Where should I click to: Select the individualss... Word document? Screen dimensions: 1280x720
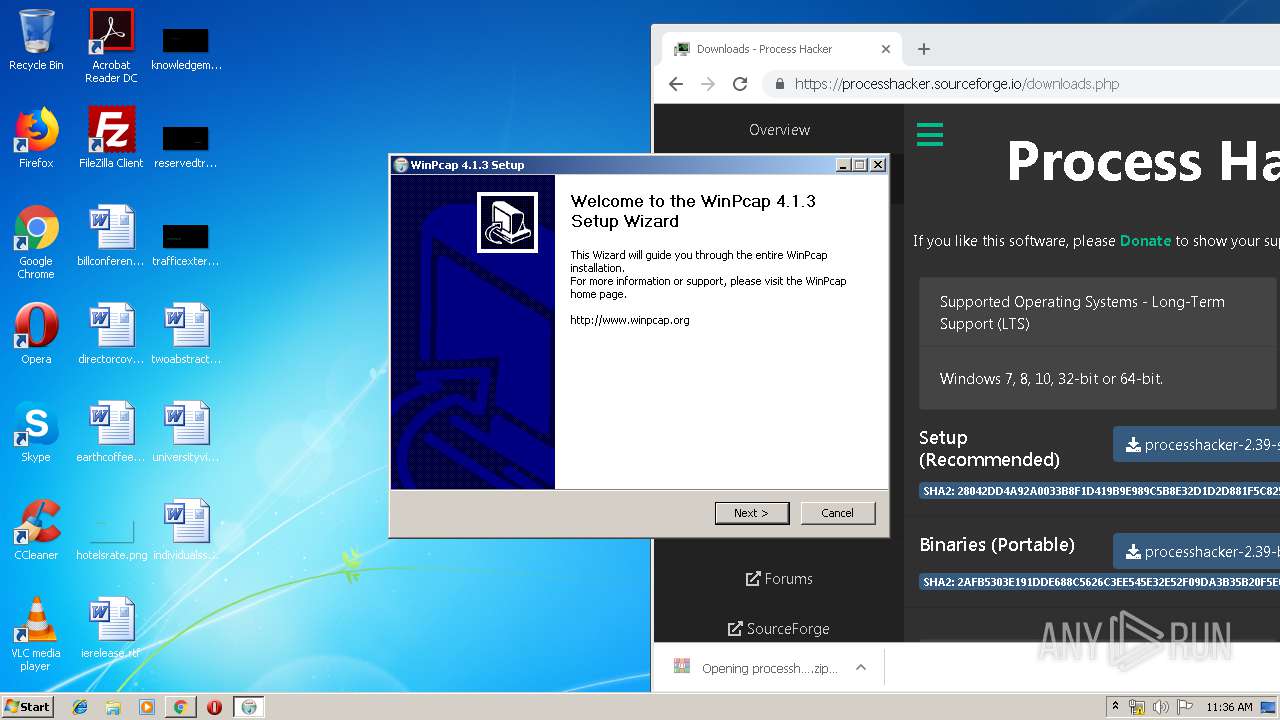point(186,530)
